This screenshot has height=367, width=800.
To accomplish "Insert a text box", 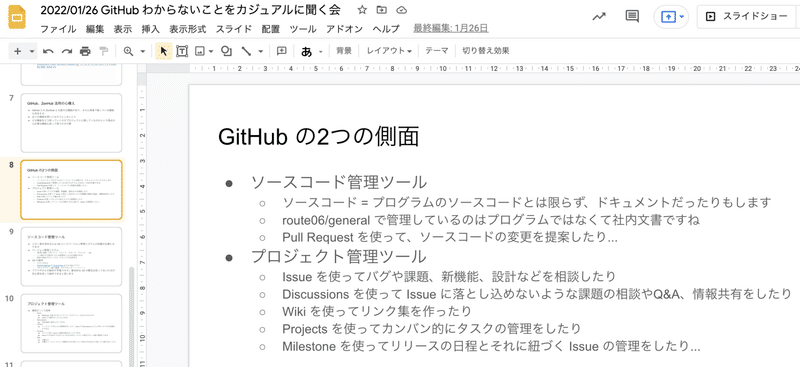I will tap(182, 51).
